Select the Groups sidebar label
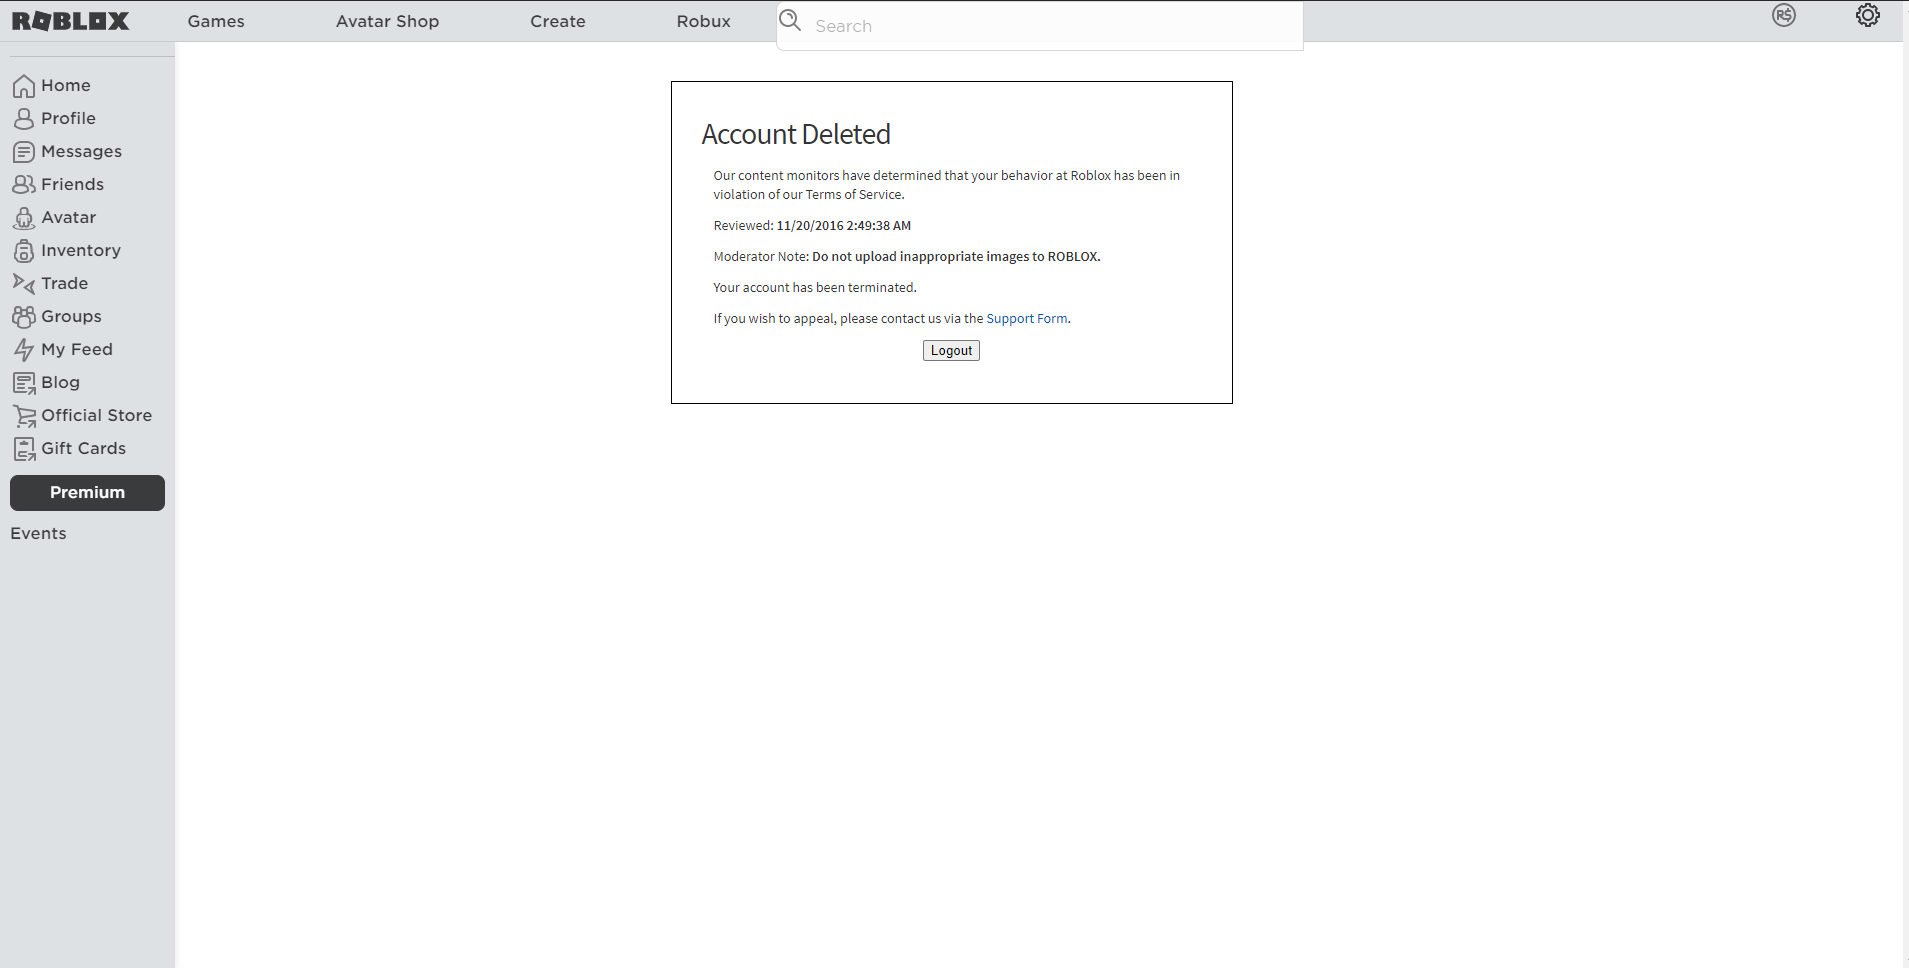 71,316
